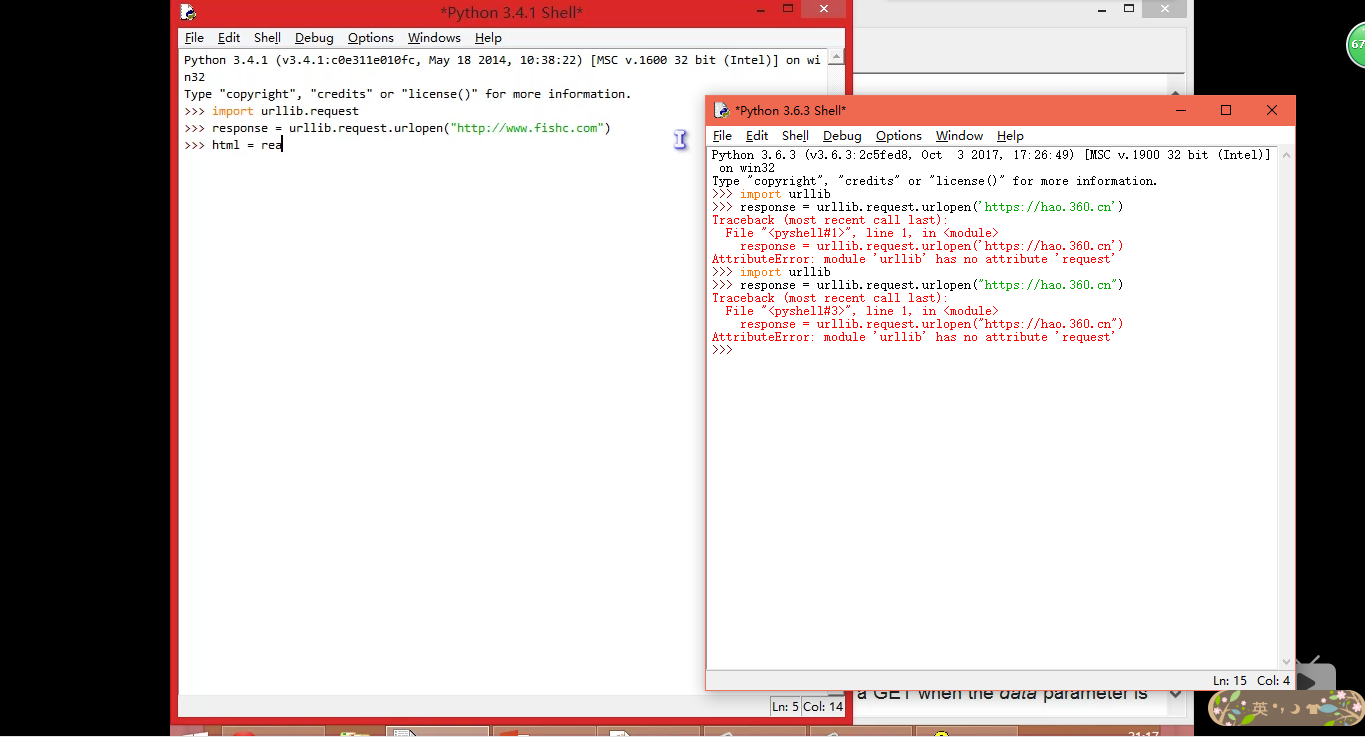Open Help menu in Python 3.6.3 Shell

pos(1010,136)
